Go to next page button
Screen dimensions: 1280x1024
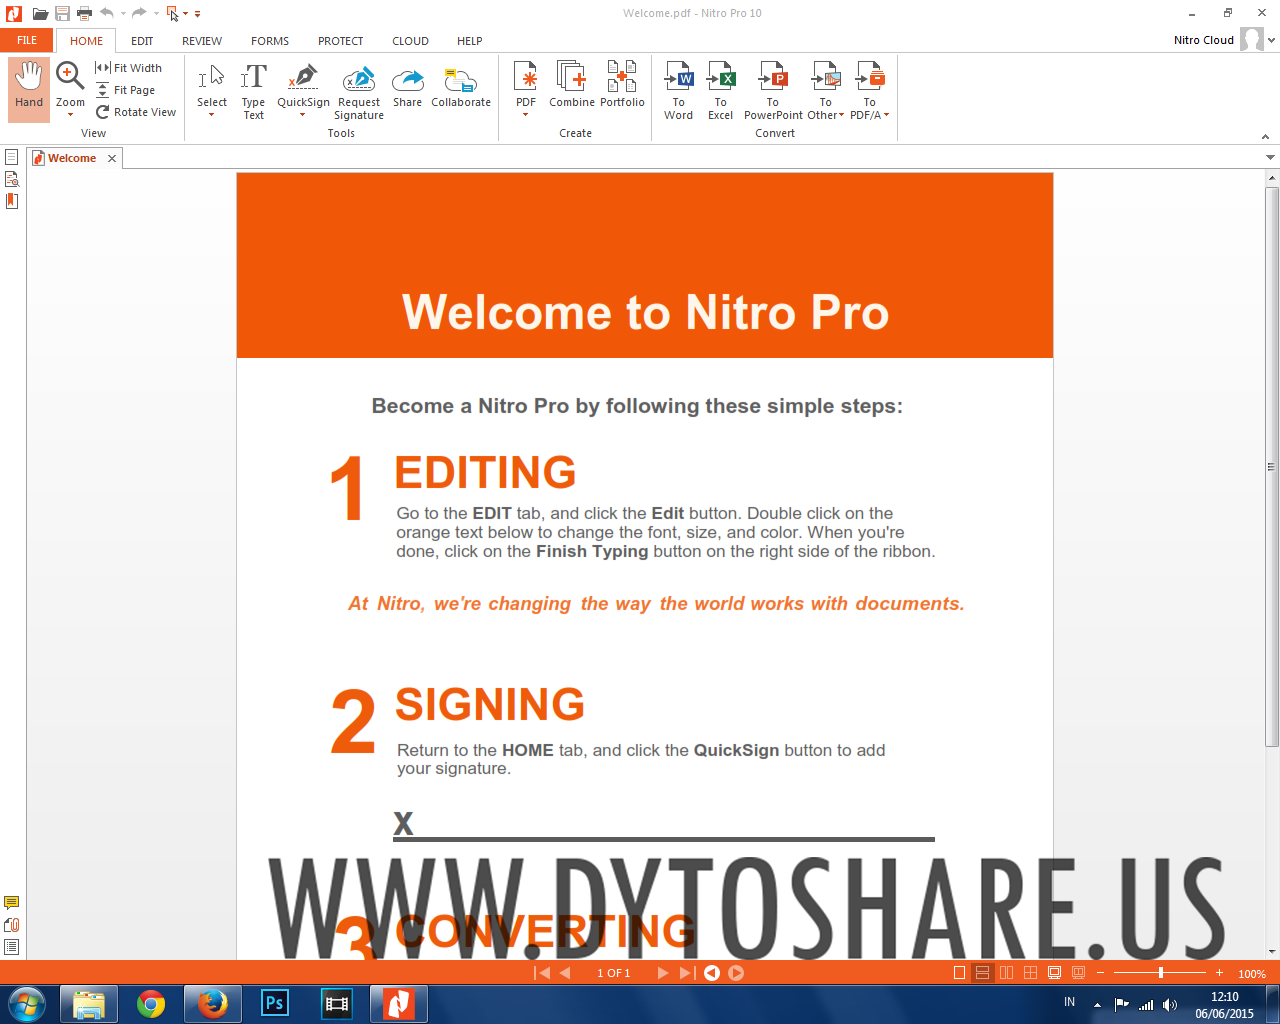pos(662,973)
